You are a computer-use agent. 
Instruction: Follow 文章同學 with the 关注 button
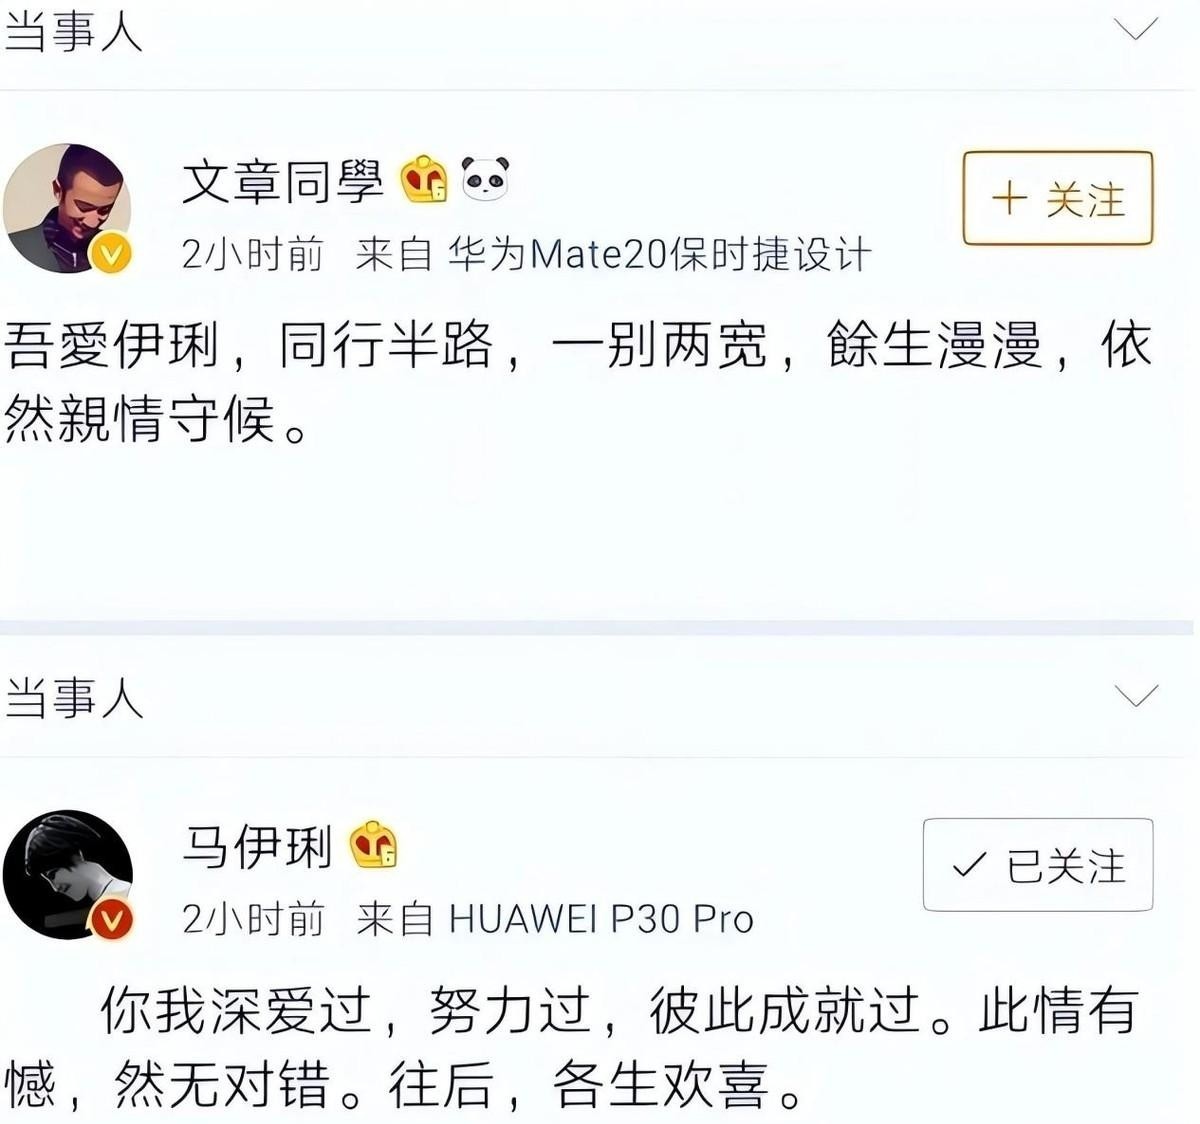click(1058, 198)
